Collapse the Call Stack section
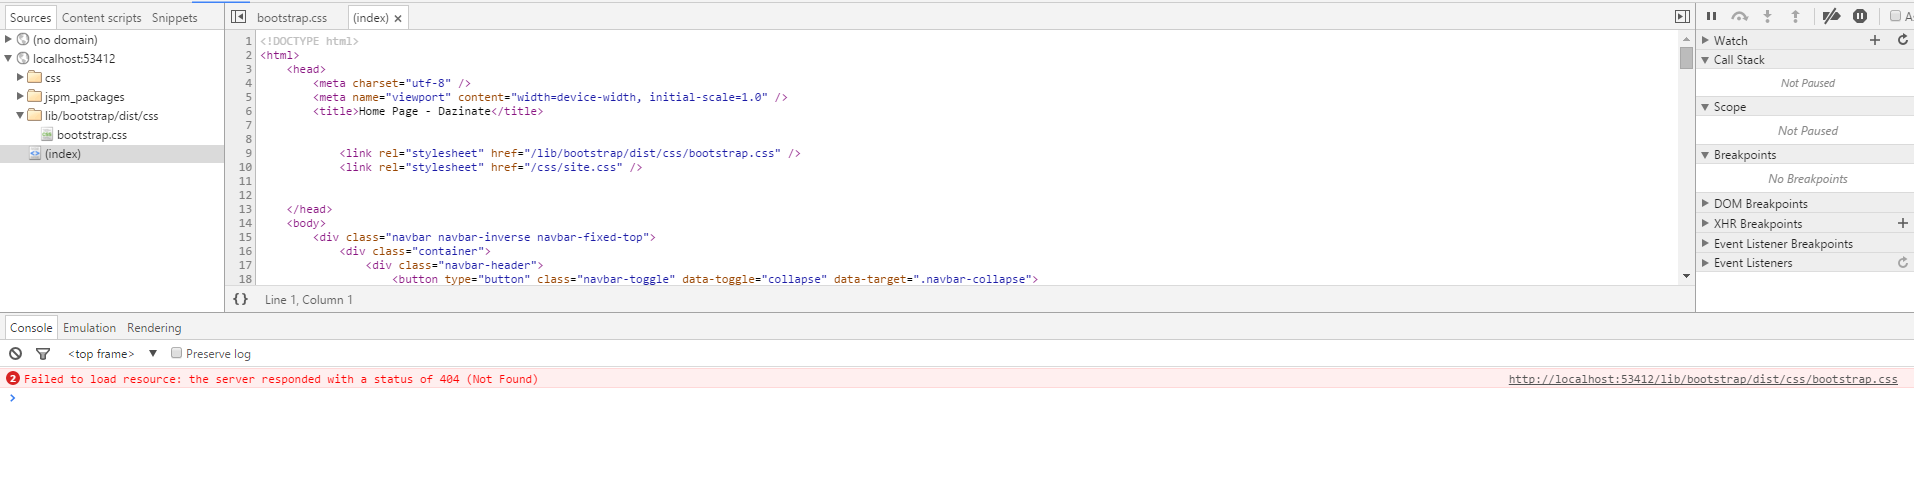Screen dimensions: 1914x481 (x=1705, y=59)
